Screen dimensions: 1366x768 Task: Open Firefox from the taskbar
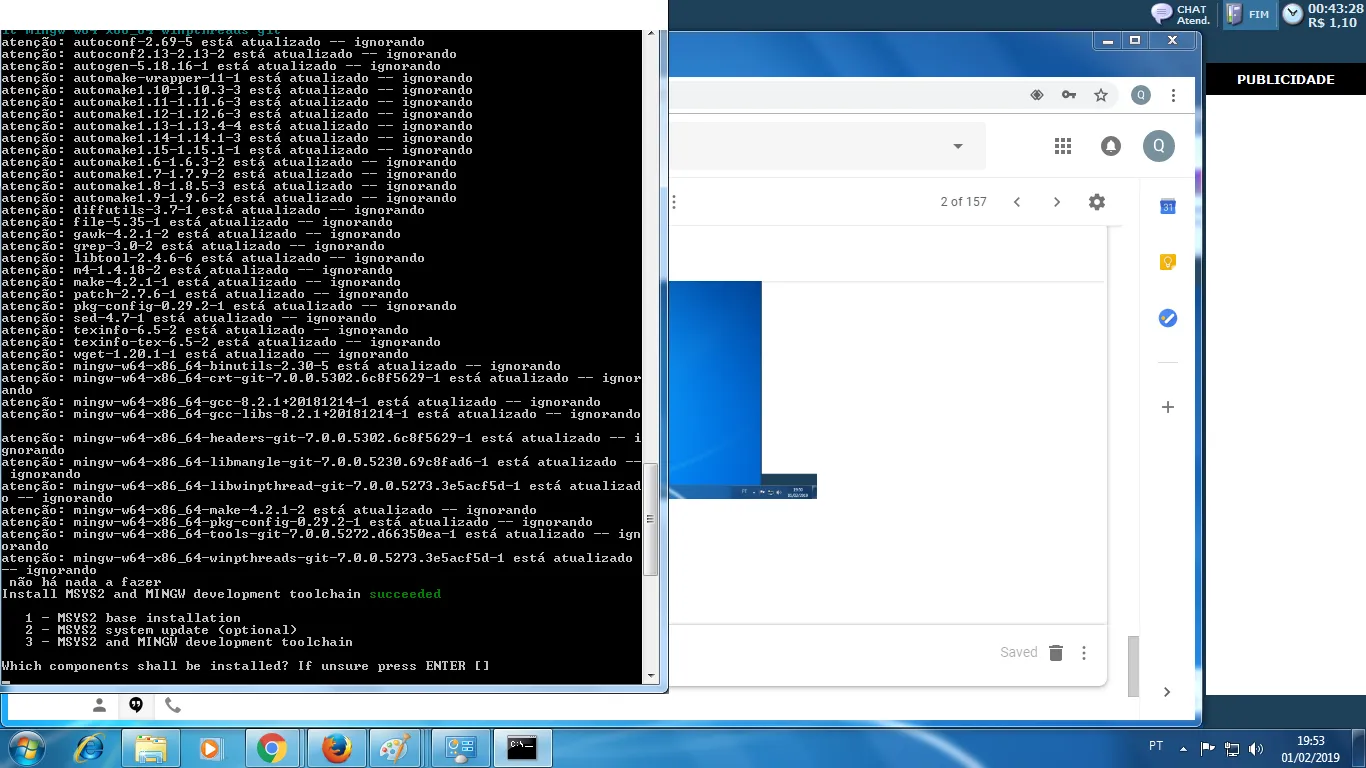click(x=337, y=748)
